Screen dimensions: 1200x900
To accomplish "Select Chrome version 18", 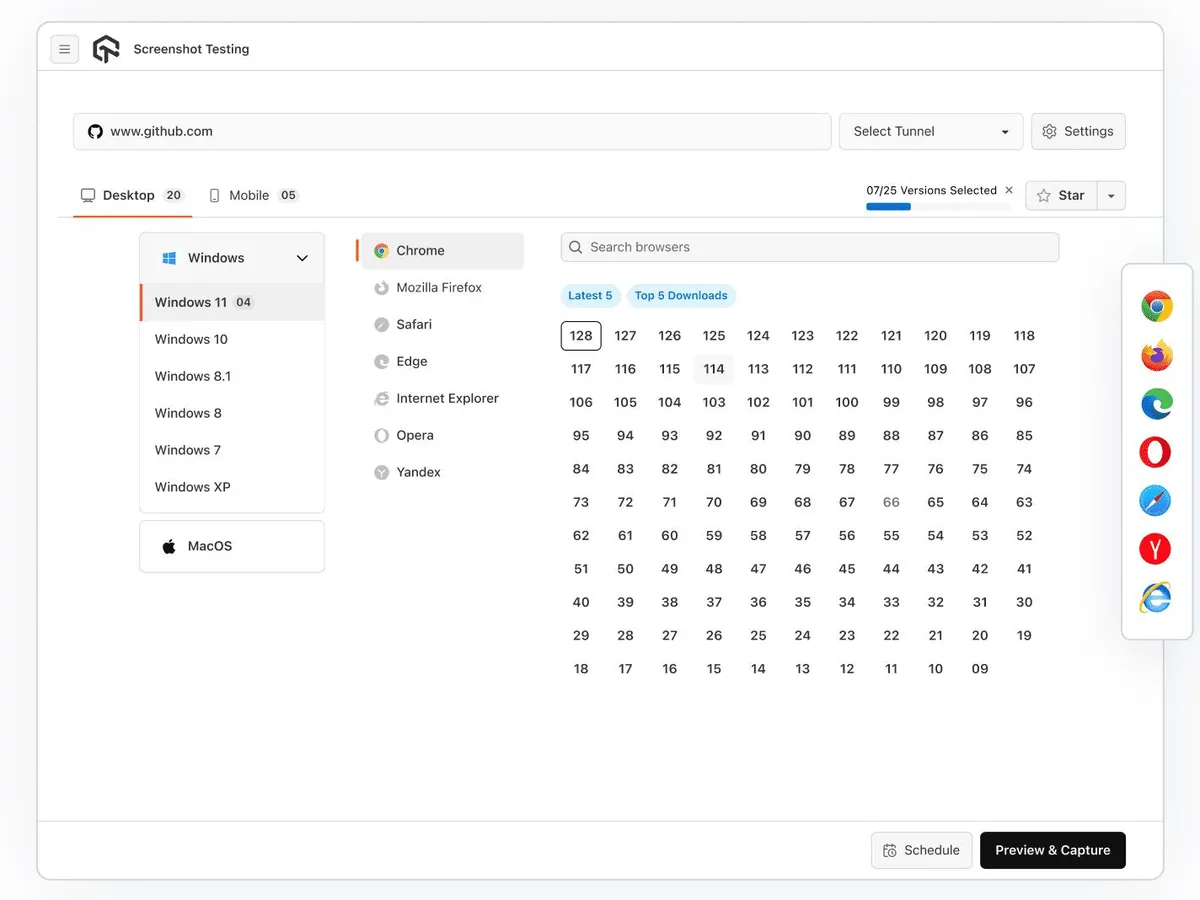I will [x=581, y=669].
